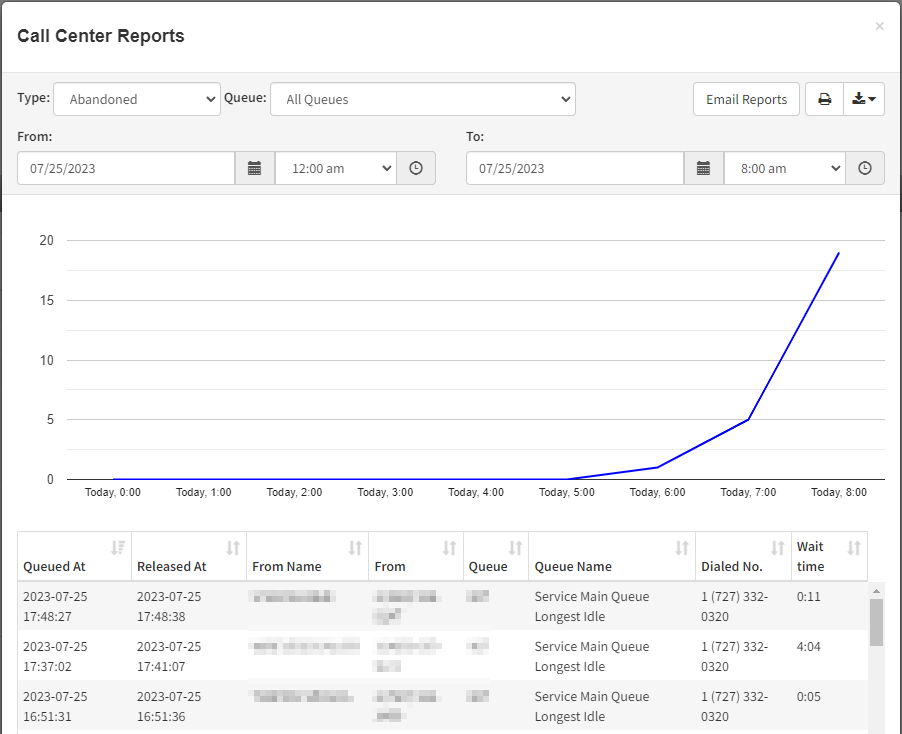Expand the Queue dropdown showing All Queues
The image size is (902, 734).
pyautogui.click(x=423, y=99)
